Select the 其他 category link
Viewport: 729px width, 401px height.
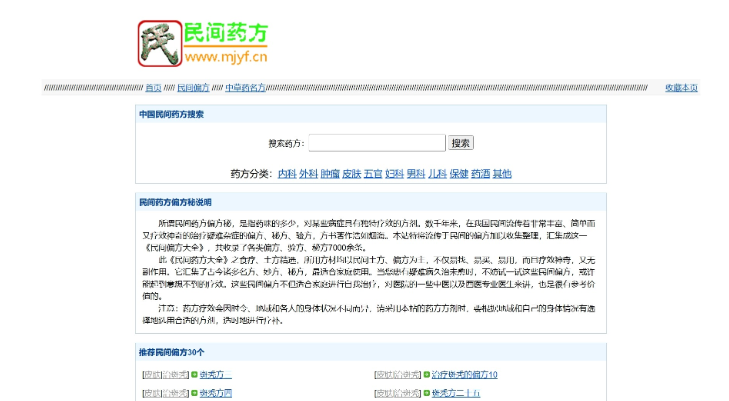coord(502,174)
